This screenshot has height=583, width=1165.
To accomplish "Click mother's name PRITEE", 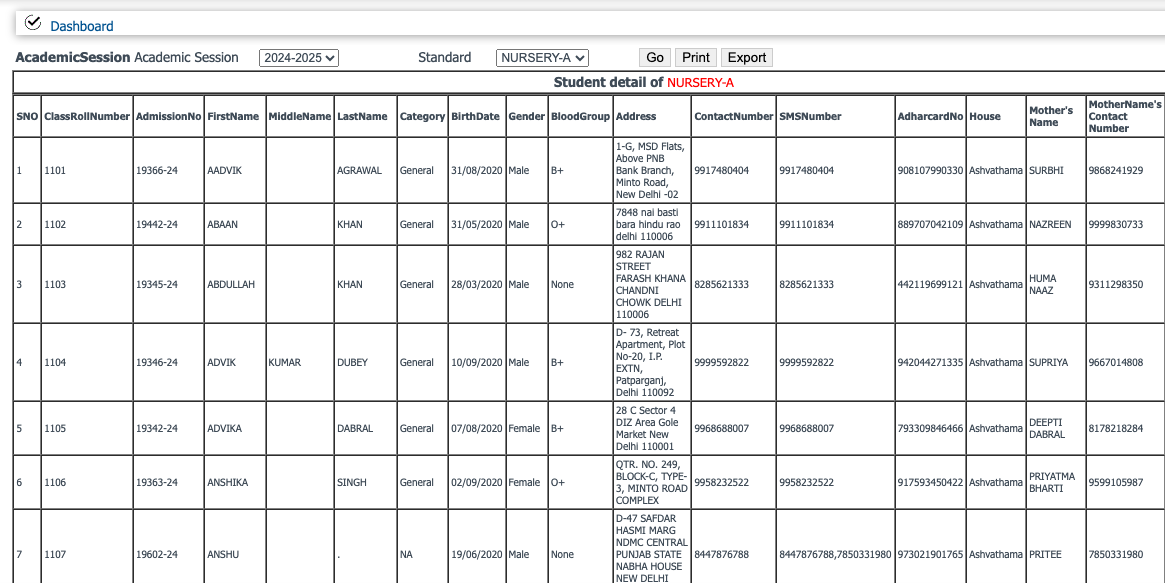I will point(1044,554).
